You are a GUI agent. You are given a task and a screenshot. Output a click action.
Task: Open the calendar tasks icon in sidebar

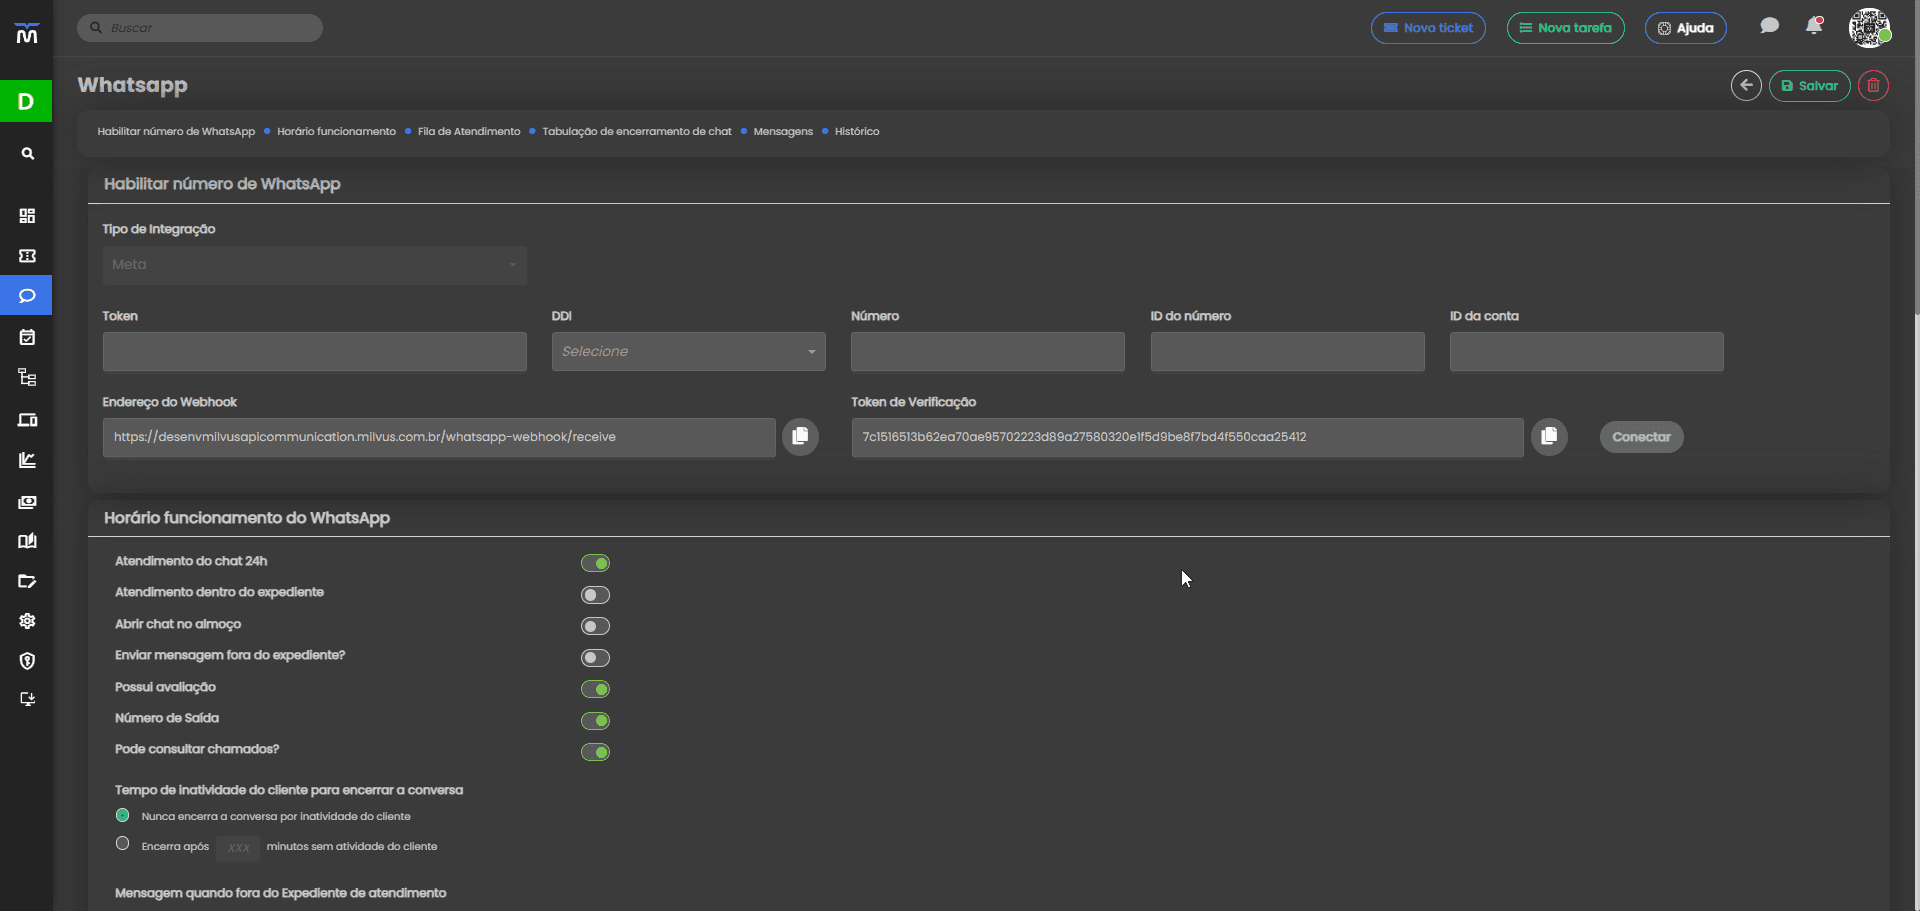click(x=27, y=337)
